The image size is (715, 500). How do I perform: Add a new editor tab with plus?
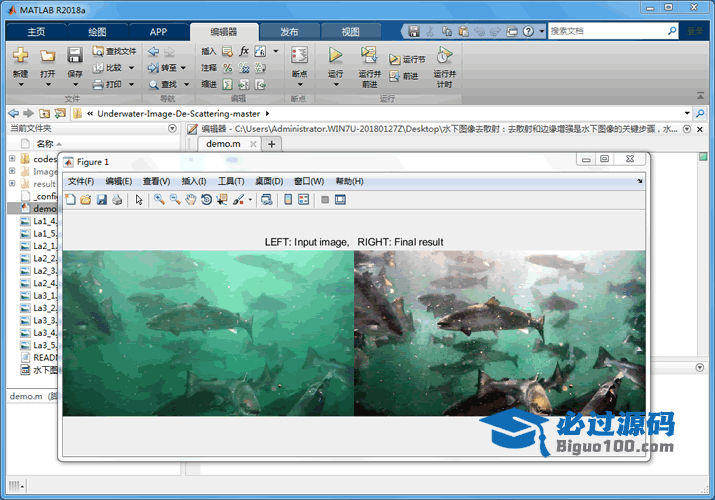(x=271, y=144)
